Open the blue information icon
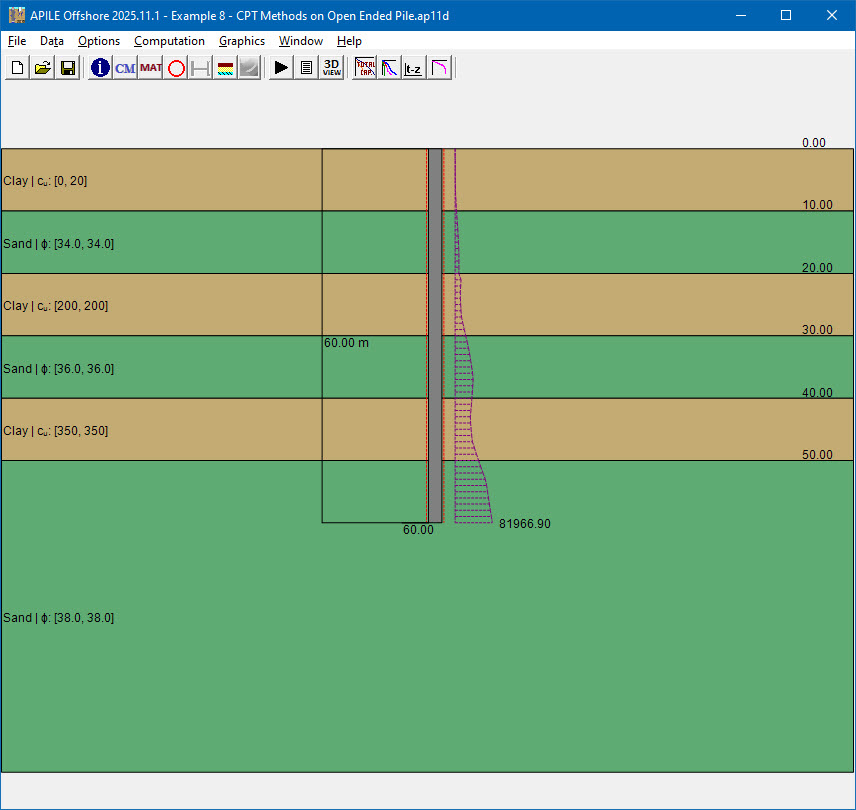This screenshot has height=810, width=856. point(100,68)
